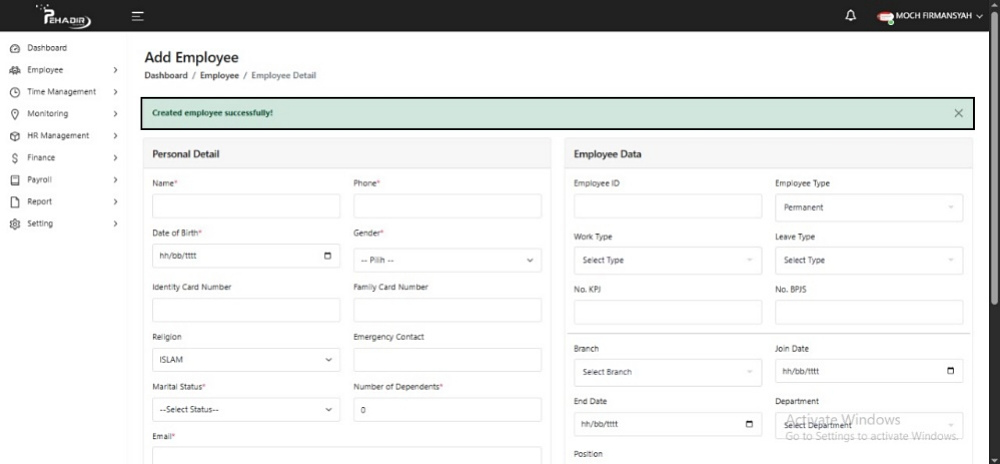The height and width of the screenshot is (464, 1000).
Task: Click the Finance dollar icon
Action: (15, 158)
